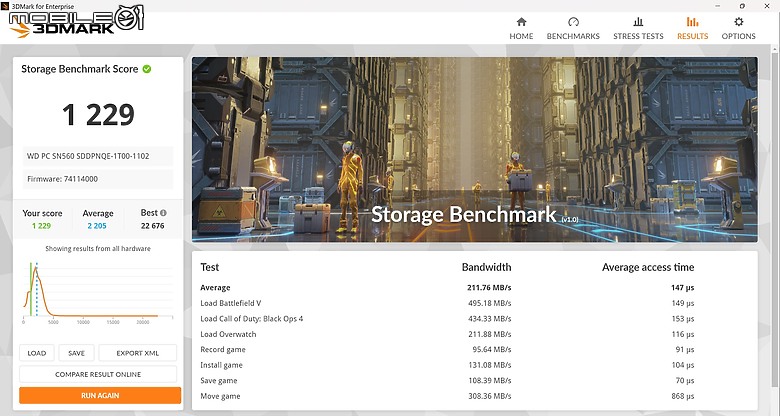
Task: Switch to the Stress Tests tab
Action: 638,28
